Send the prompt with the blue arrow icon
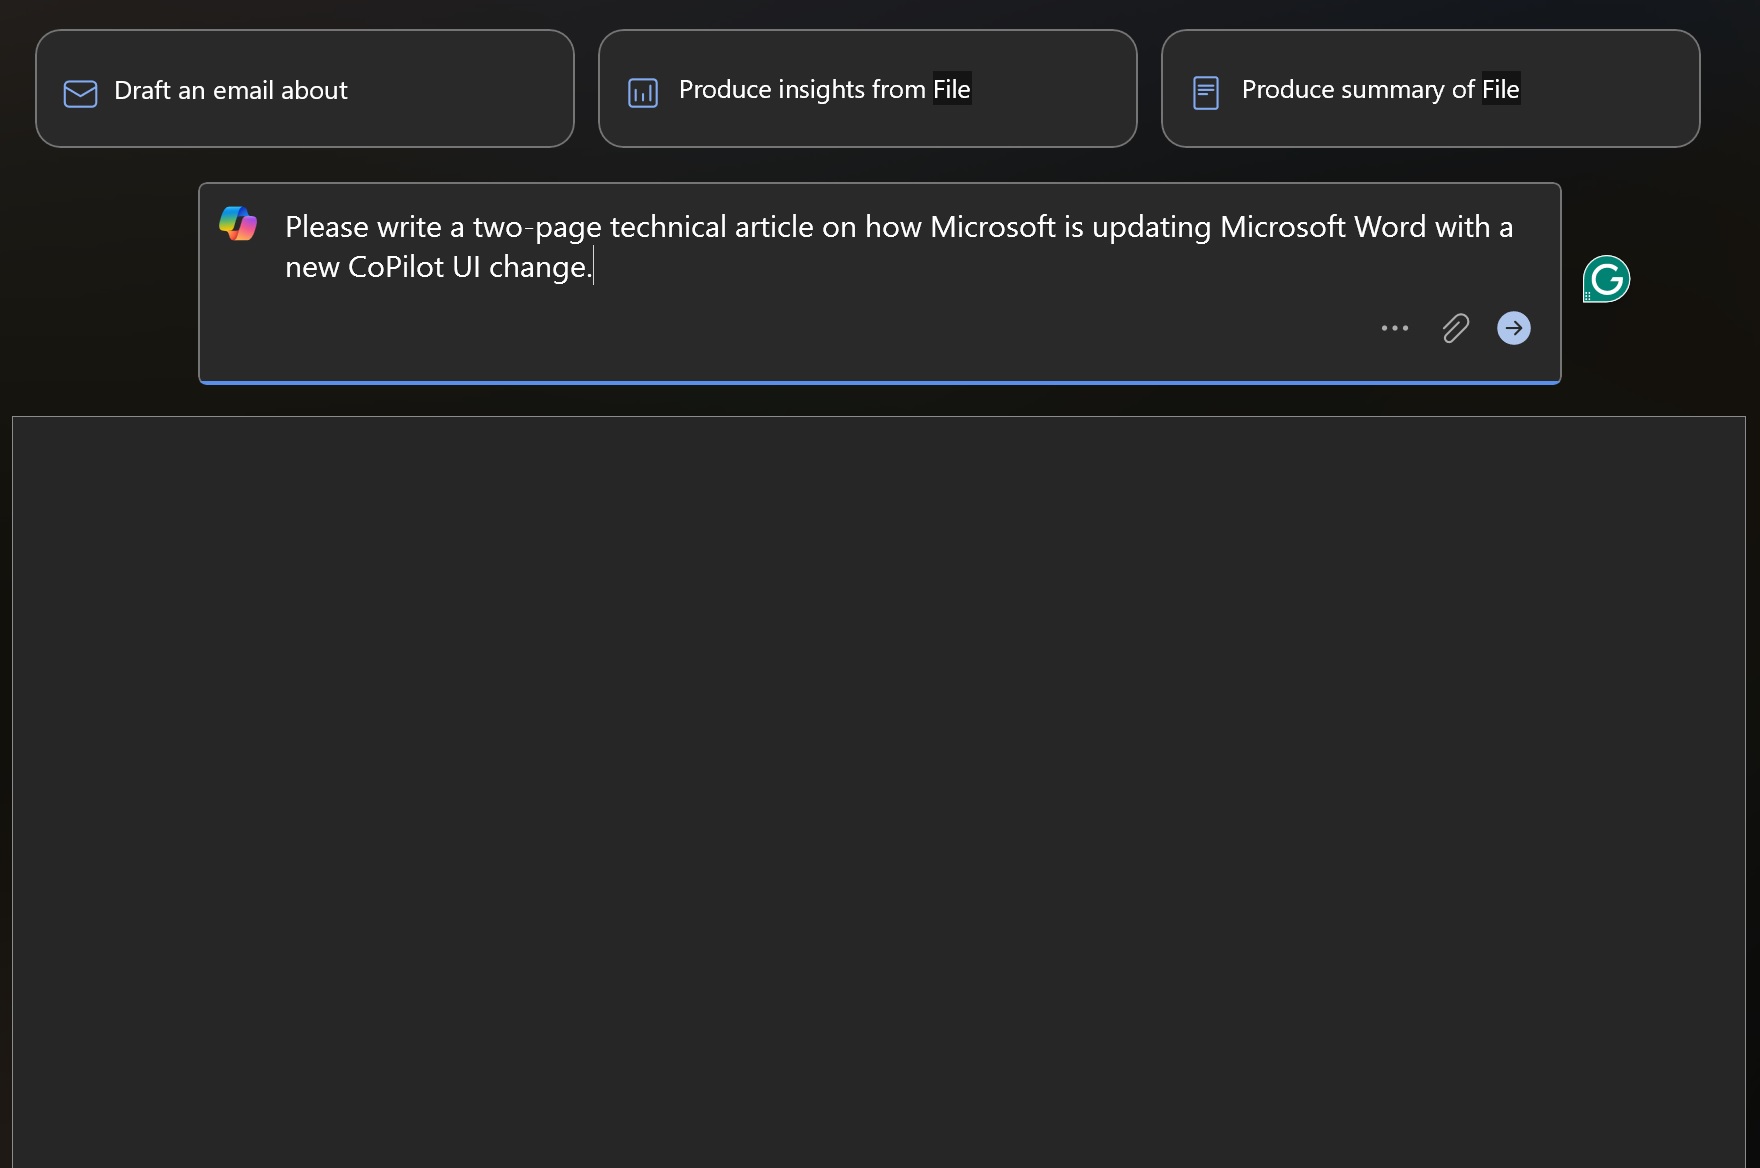This screenshot has height=1168, width=1760. [1513, 328]
